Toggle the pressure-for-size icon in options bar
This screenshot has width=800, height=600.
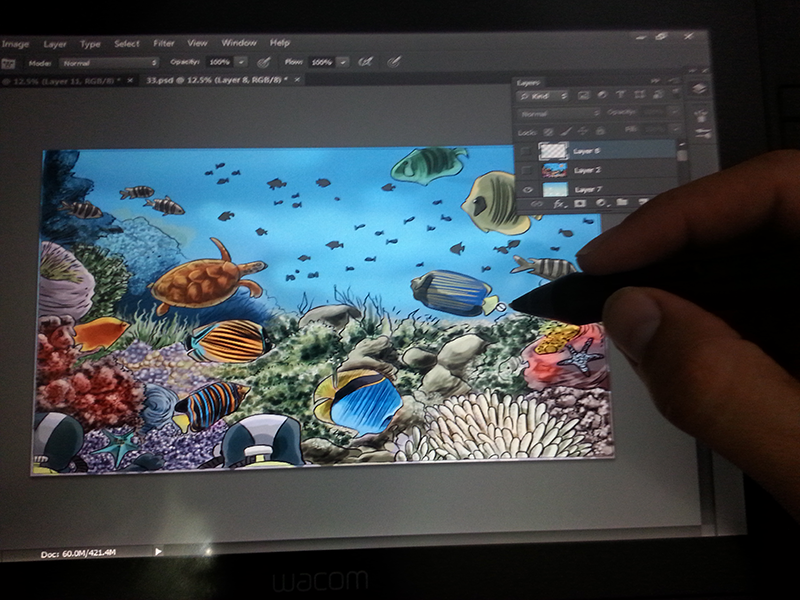pyautogui.click(x=393, y=62)
